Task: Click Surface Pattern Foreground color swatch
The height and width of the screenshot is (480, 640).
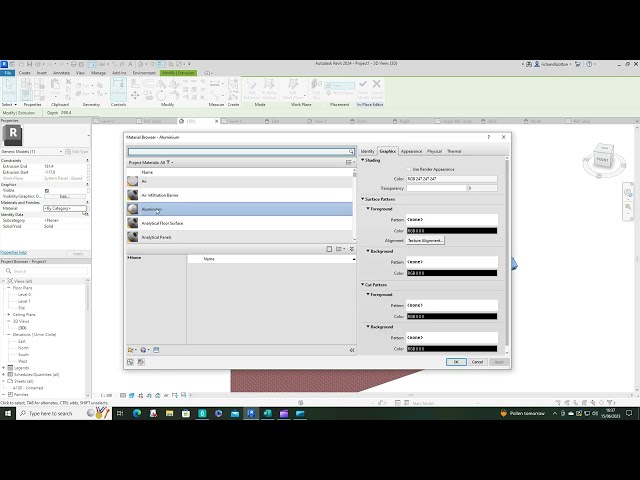Action: (x=452, y=231)
